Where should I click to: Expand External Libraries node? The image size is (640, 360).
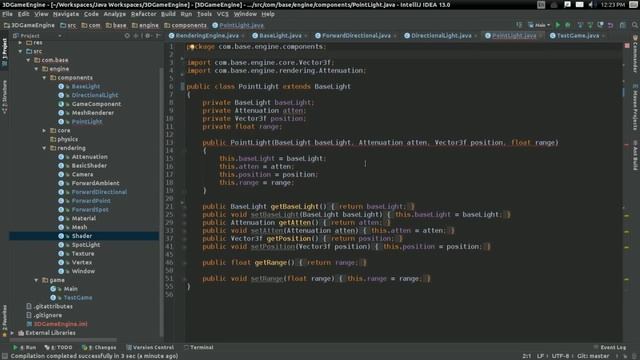click(x=12, y=333)
